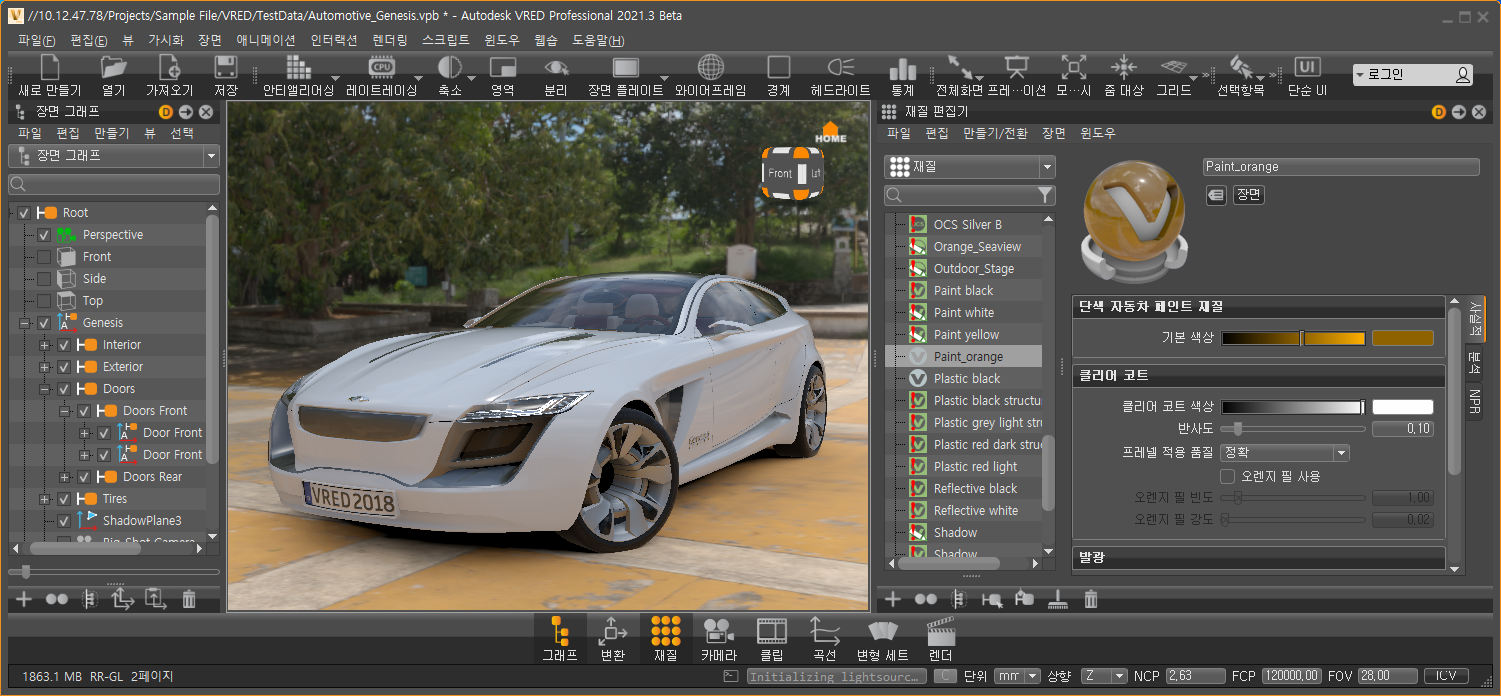Click the orange base color swatch

pos(1402,338)
